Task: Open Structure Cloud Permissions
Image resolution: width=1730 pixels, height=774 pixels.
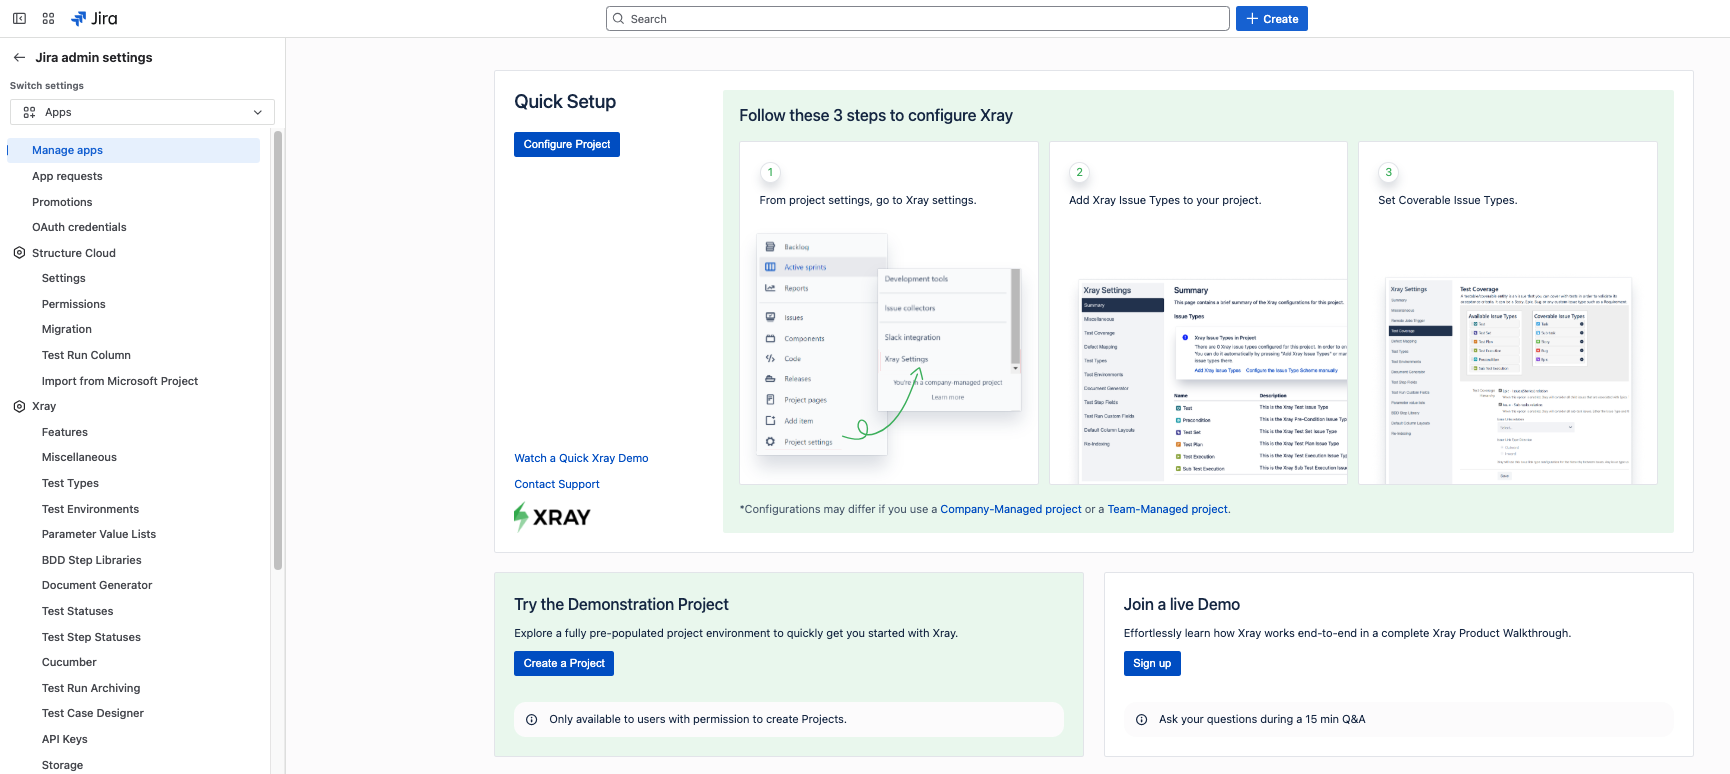Action: coord(74,304)
